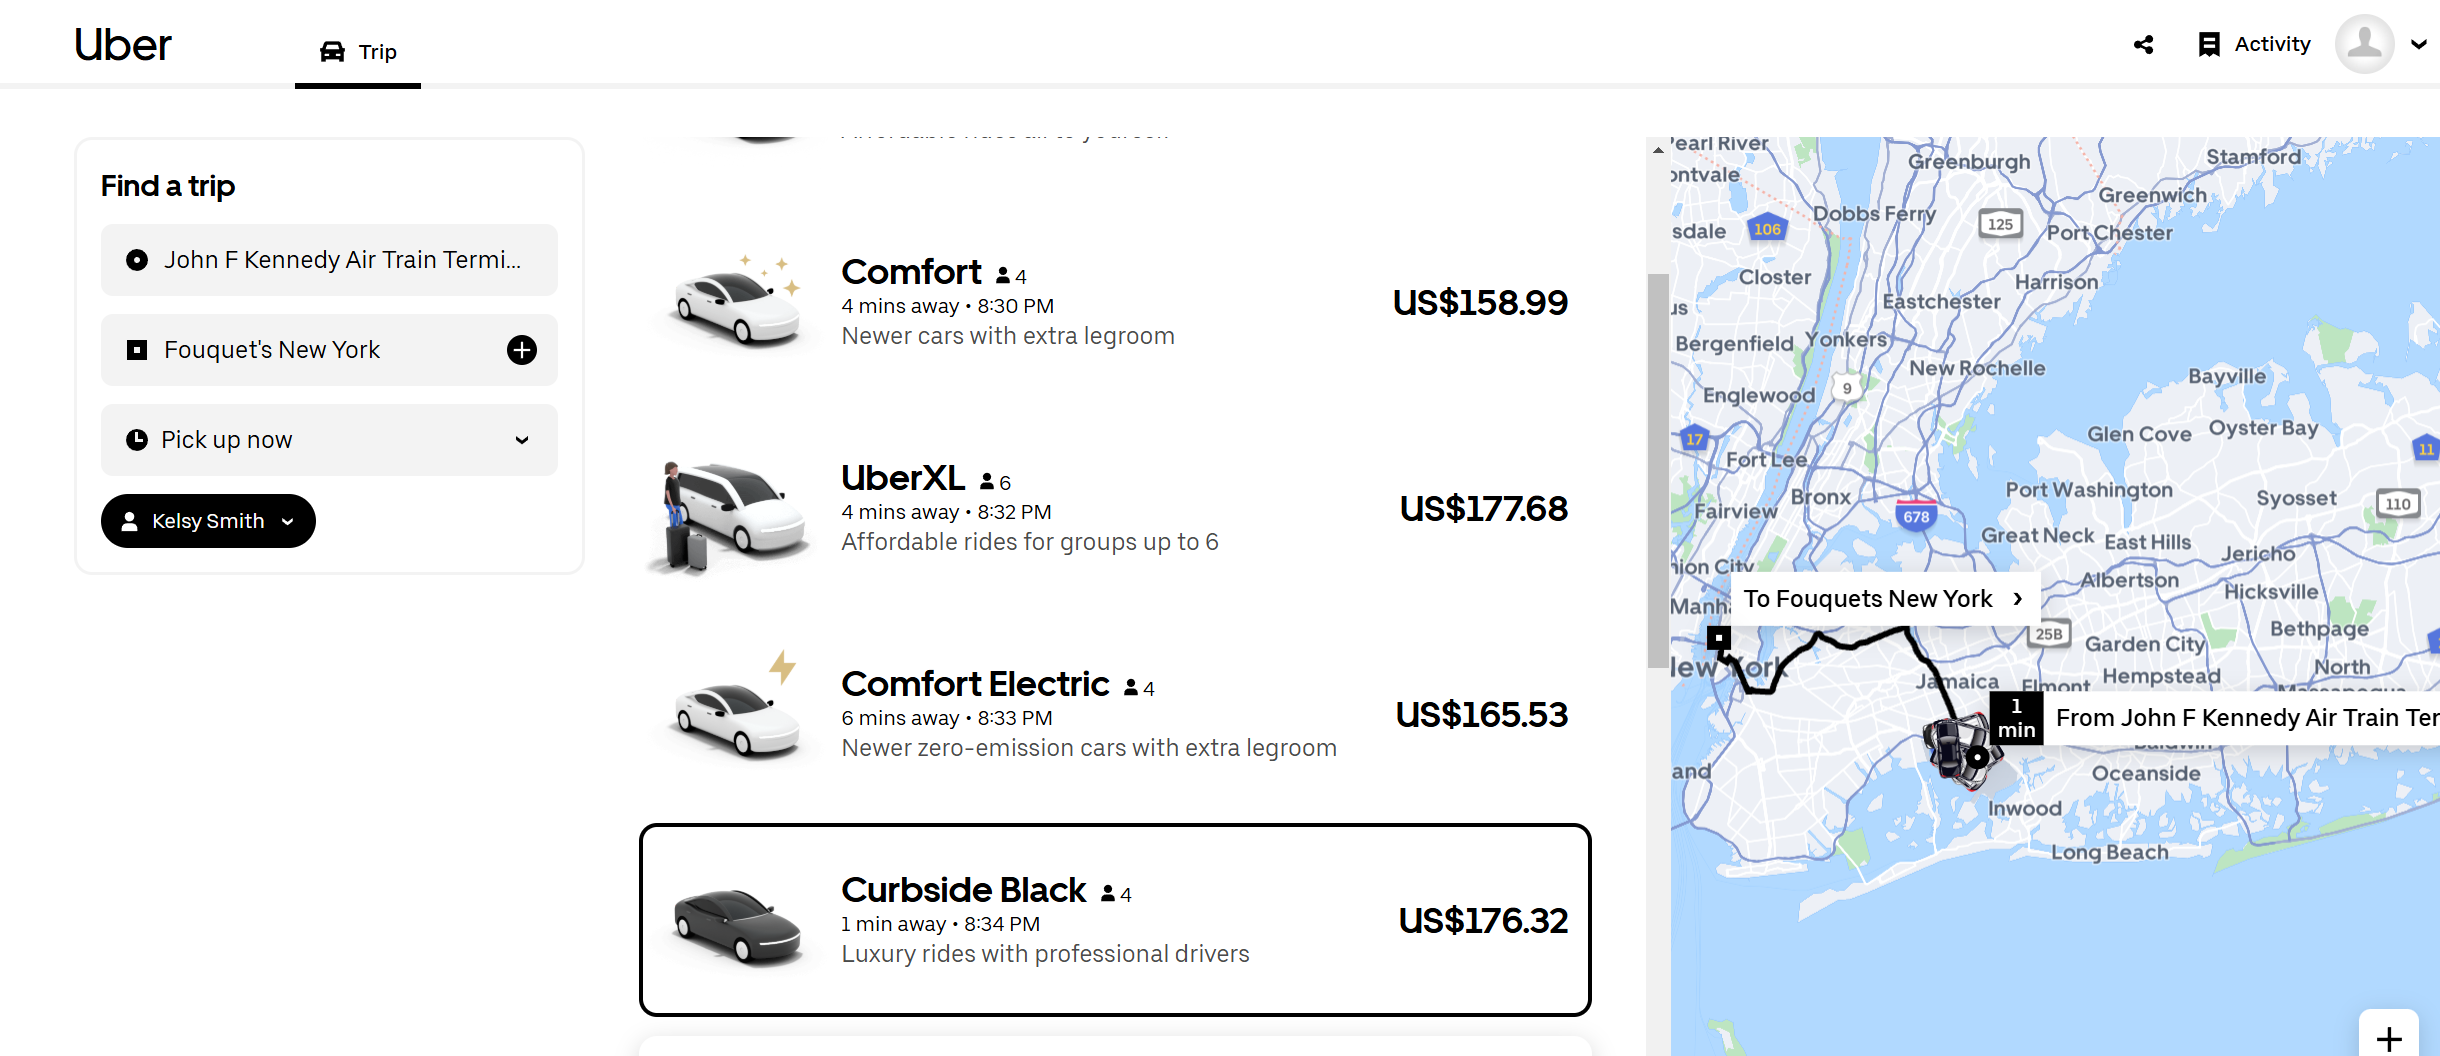The image size is (2440, 1056).
Task: Click the share icon in the header
Action: point(2143,45)
